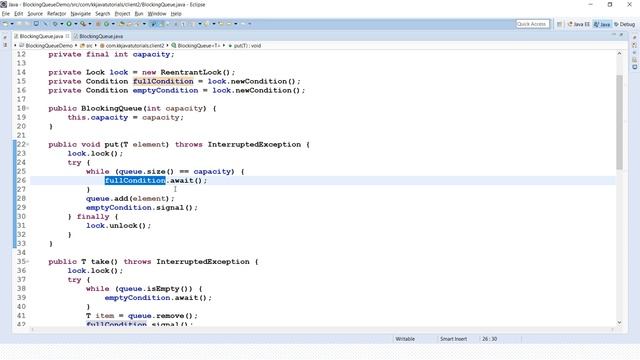Click emptyCondition.signal() on line 29
The image size is (640, 360).
tap(139, 207)
